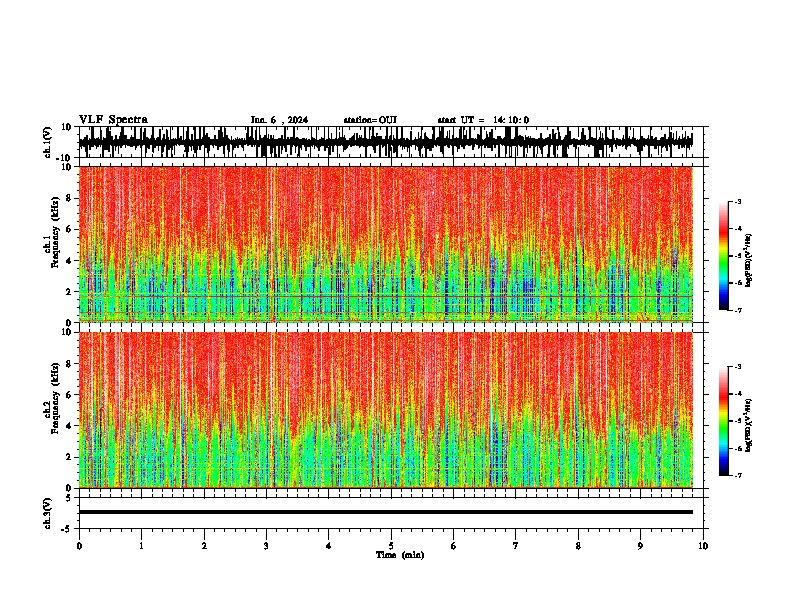792x612 pixels.
Task: Click the "Time (min)" axis label
Action: [400, 555]
